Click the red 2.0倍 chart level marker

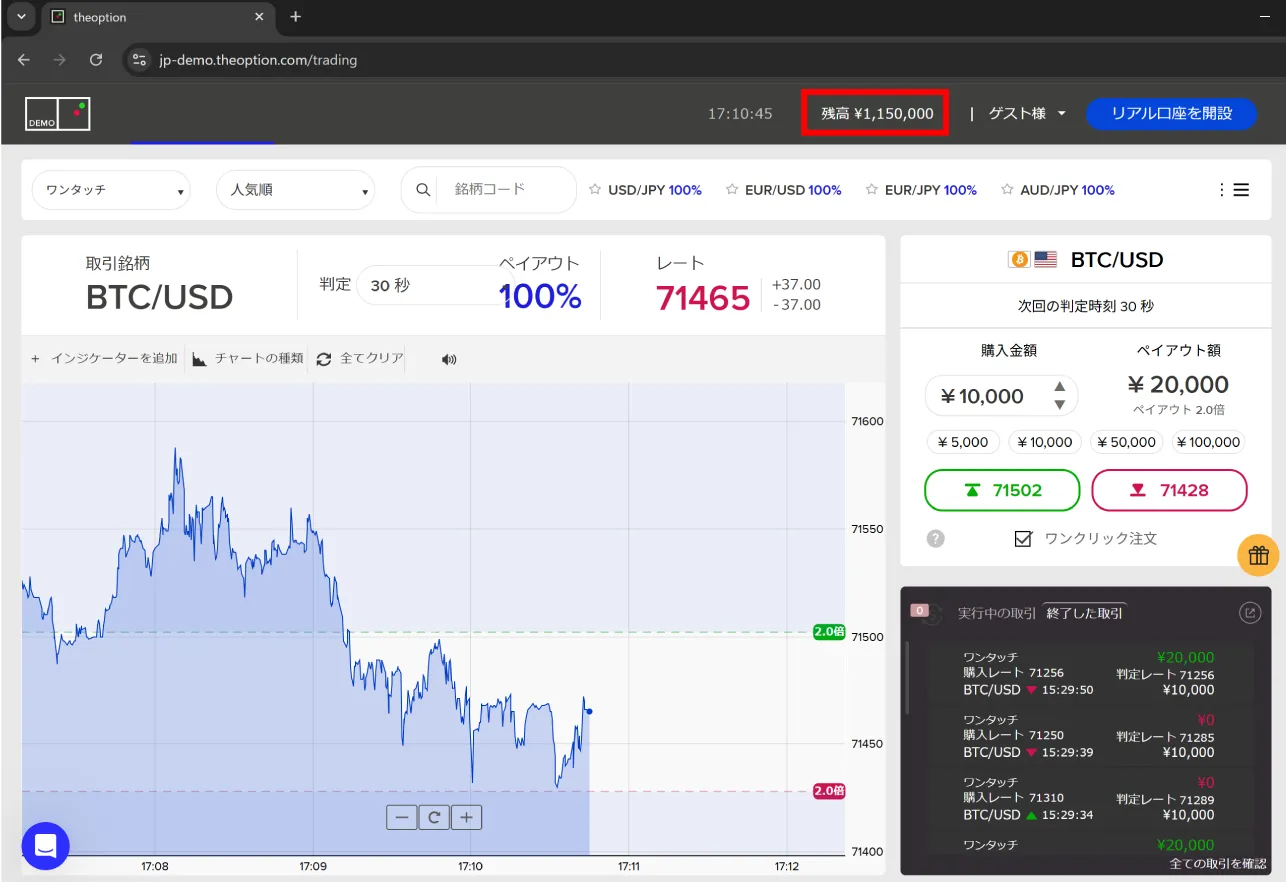click(x=829, y=791)
